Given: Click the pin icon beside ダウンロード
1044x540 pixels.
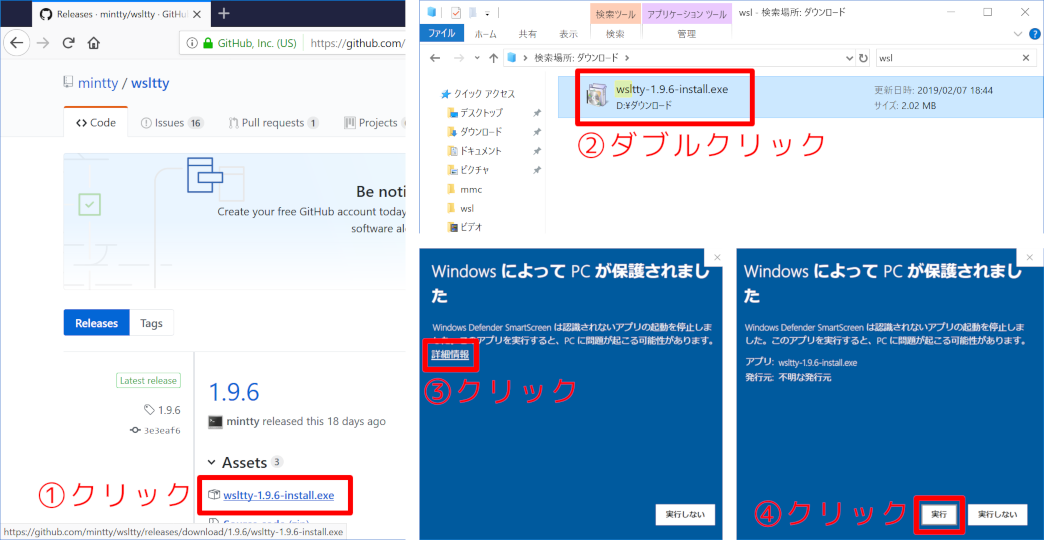Looking at the screenshot, I should point(537,132).
